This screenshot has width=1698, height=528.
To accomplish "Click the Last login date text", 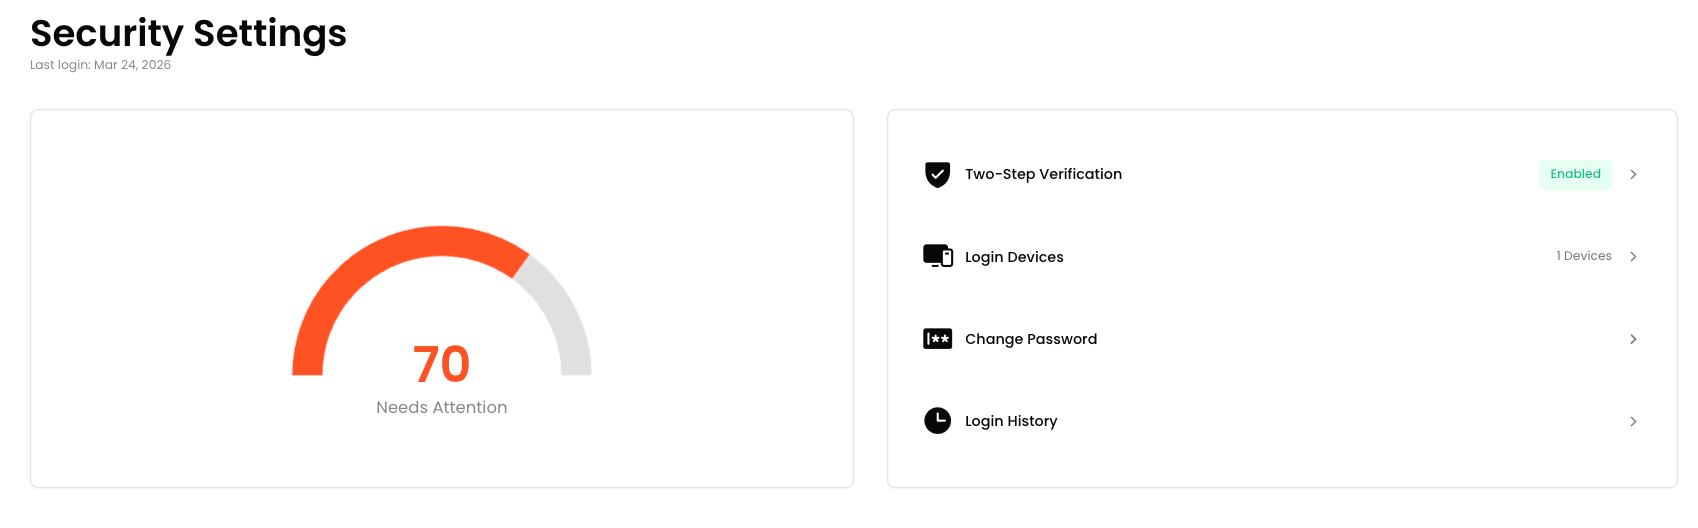I will pos(100,65).
